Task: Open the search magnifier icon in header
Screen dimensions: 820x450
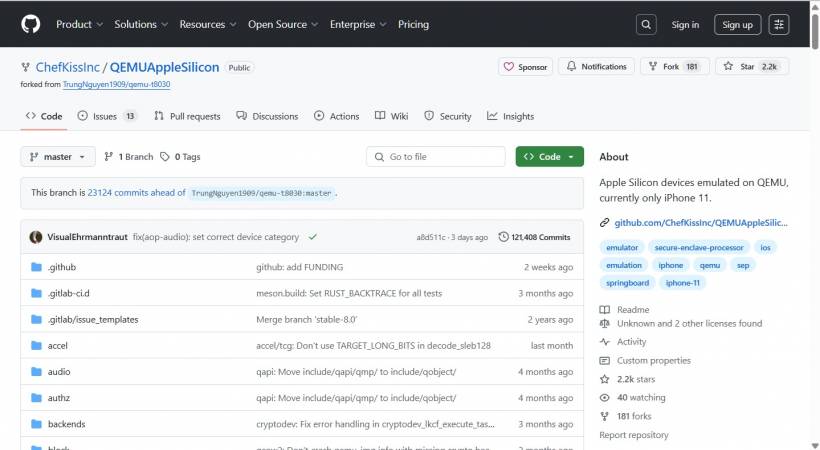Action: (x=646, y=25)
